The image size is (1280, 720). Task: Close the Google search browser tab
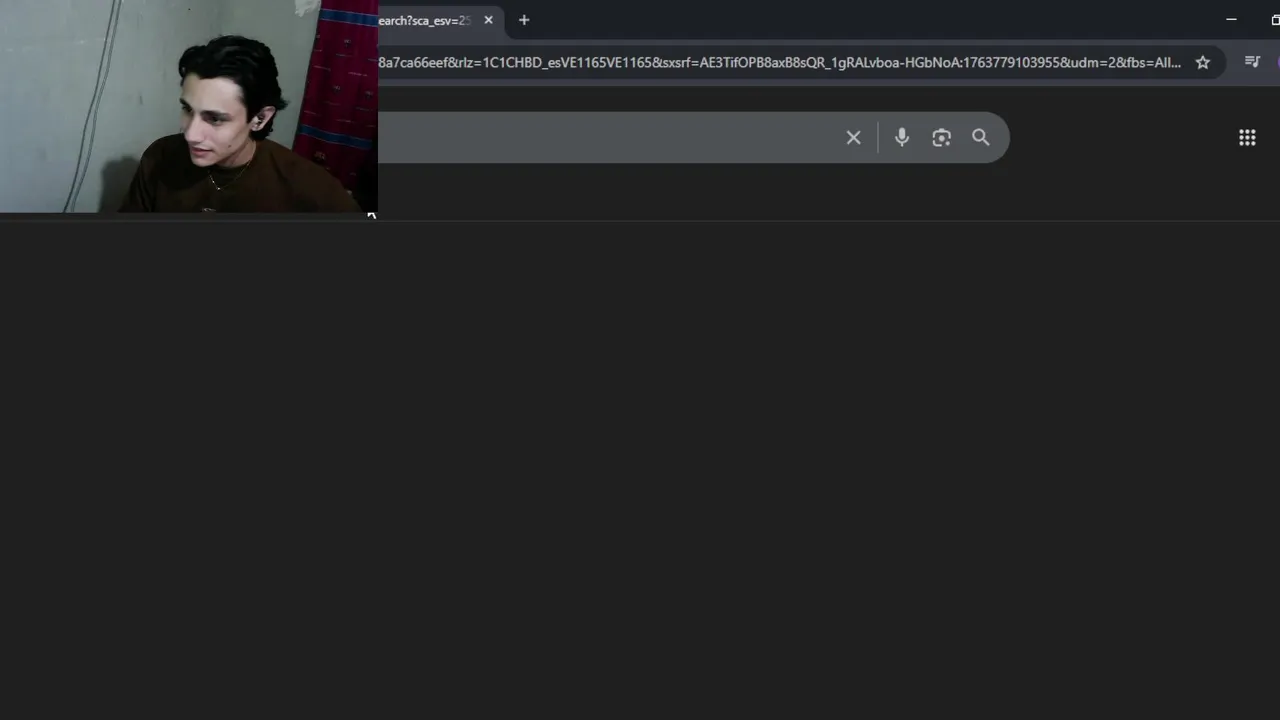(488, 20)
